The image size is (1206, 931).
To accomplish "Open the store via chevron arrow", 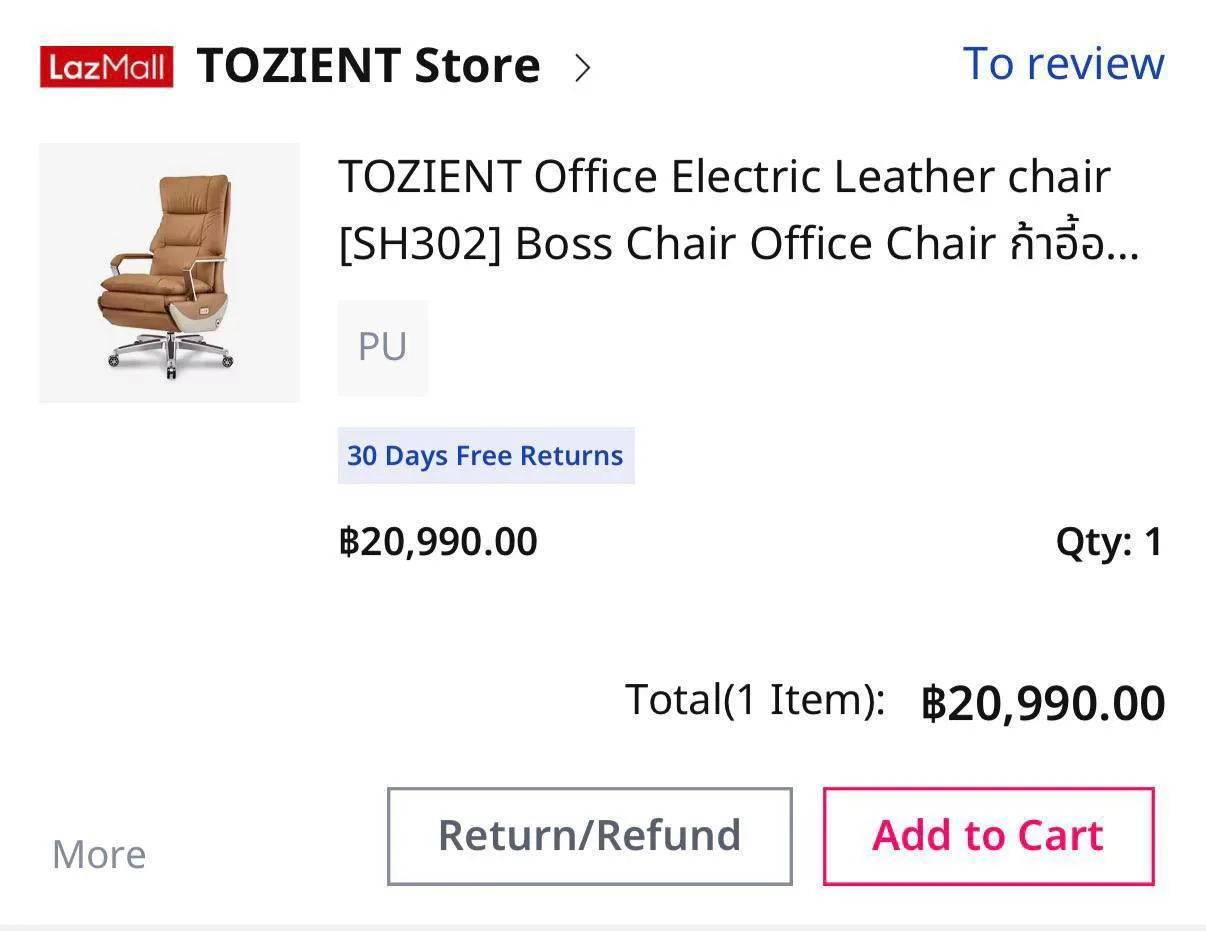I will tap(583, 67).
